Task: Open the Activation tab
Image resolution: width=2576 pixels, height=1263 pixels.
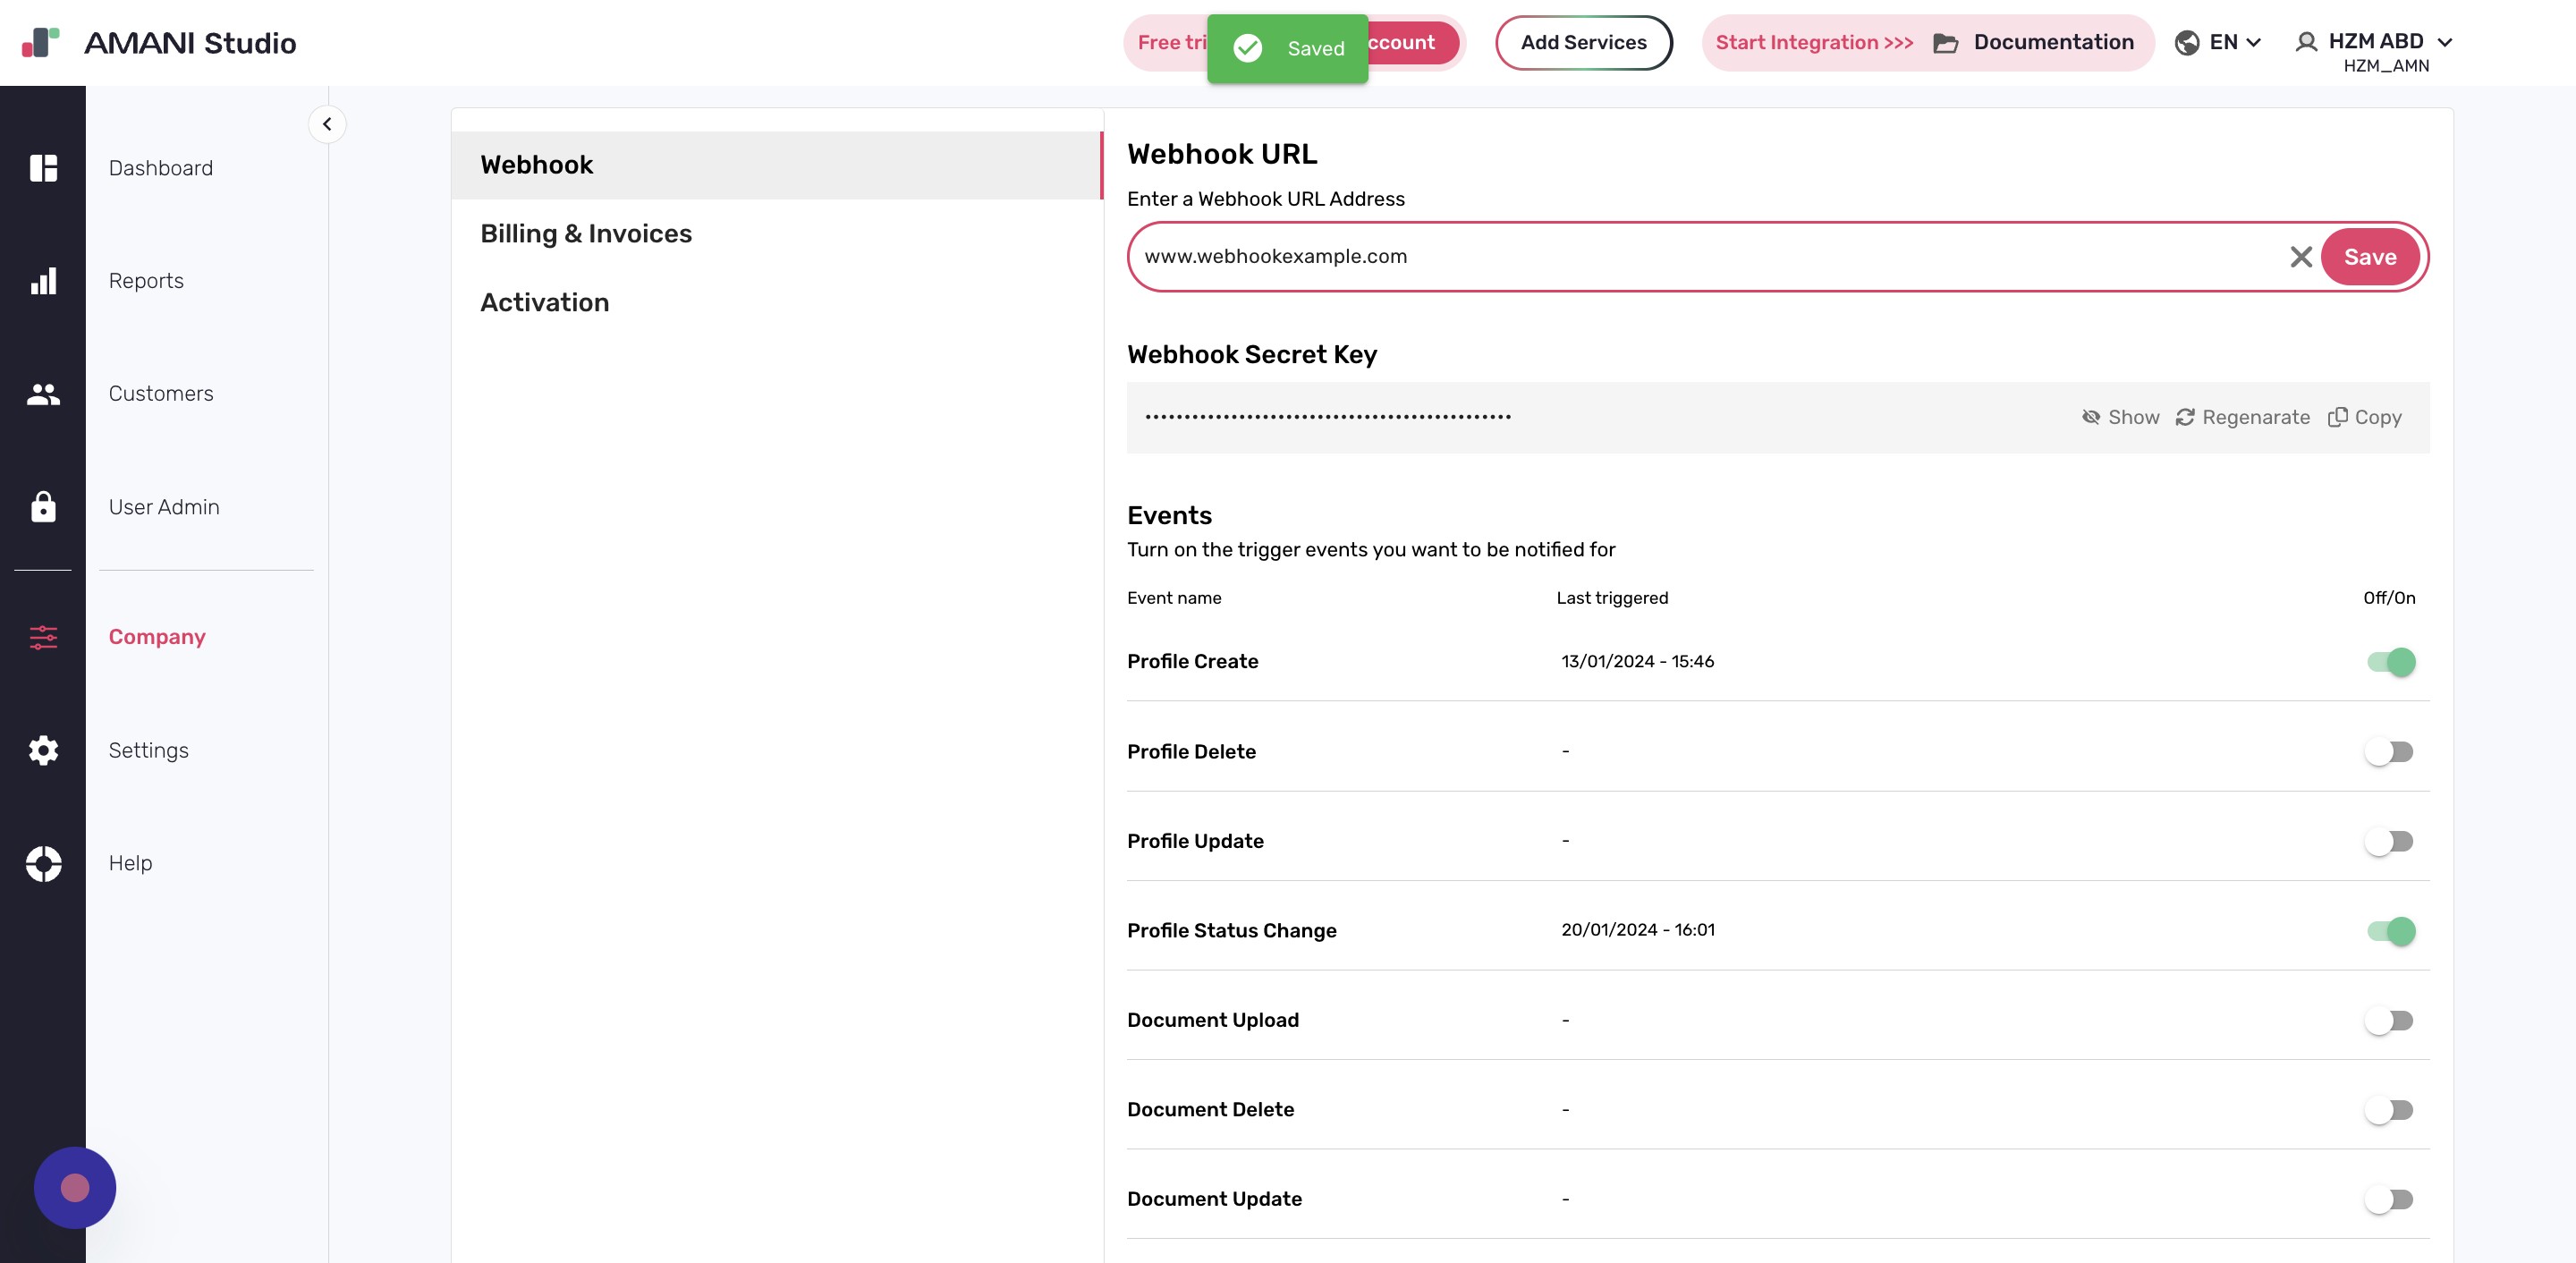Action: (x=544, y=303)
